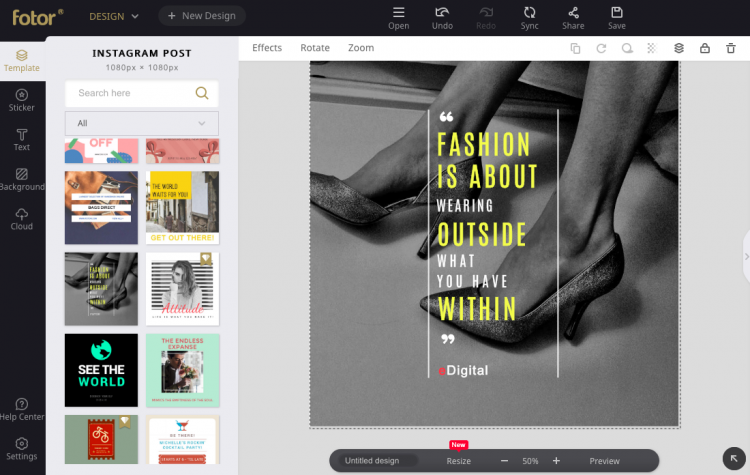
Task: Select The Endless Expanse template
Action: (183, 370)
